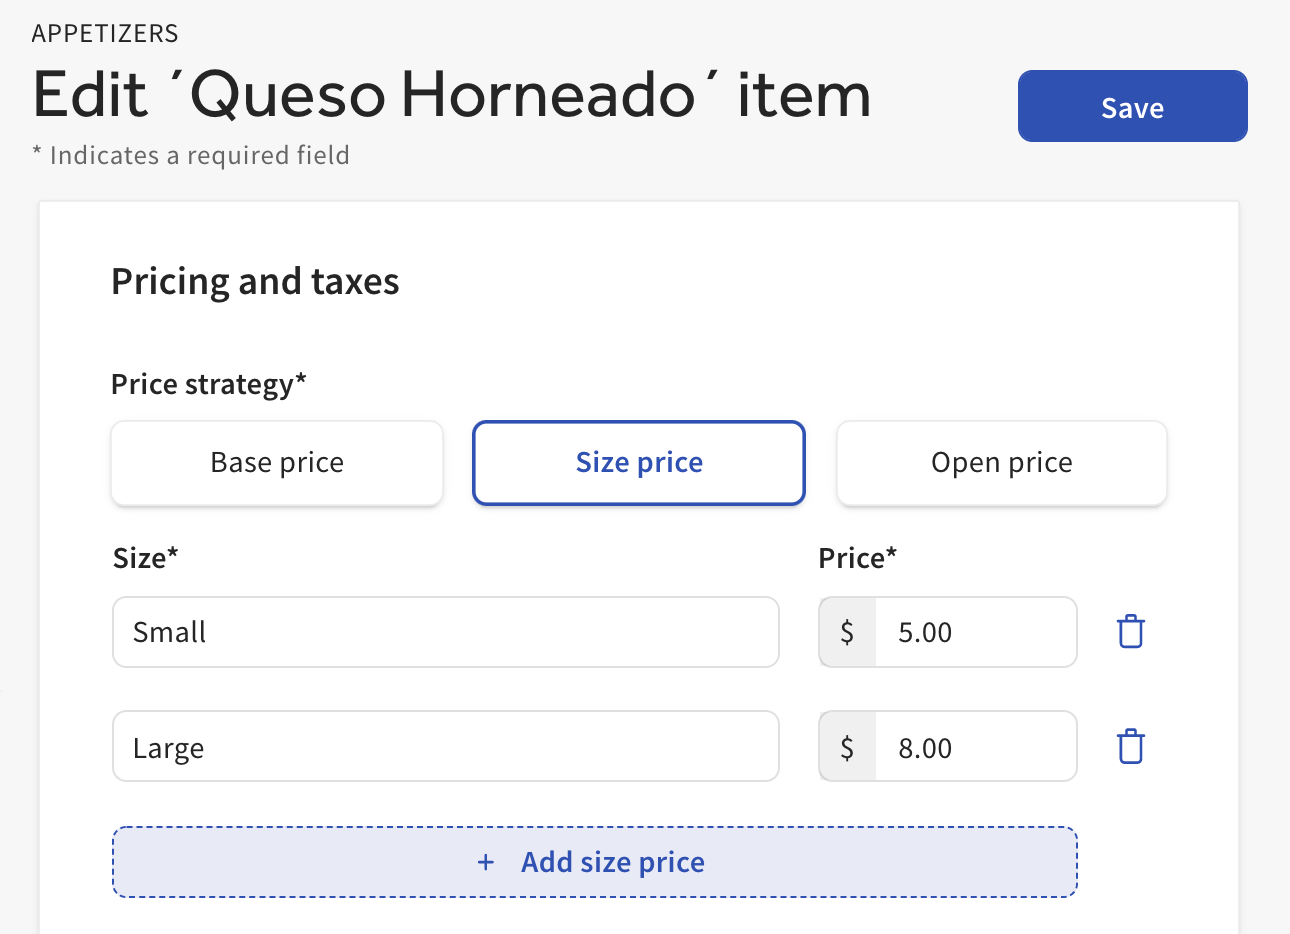The width and height of the screenshot is (1290, 934).
Task: Click the Add size price button
Action: [594, 862]
